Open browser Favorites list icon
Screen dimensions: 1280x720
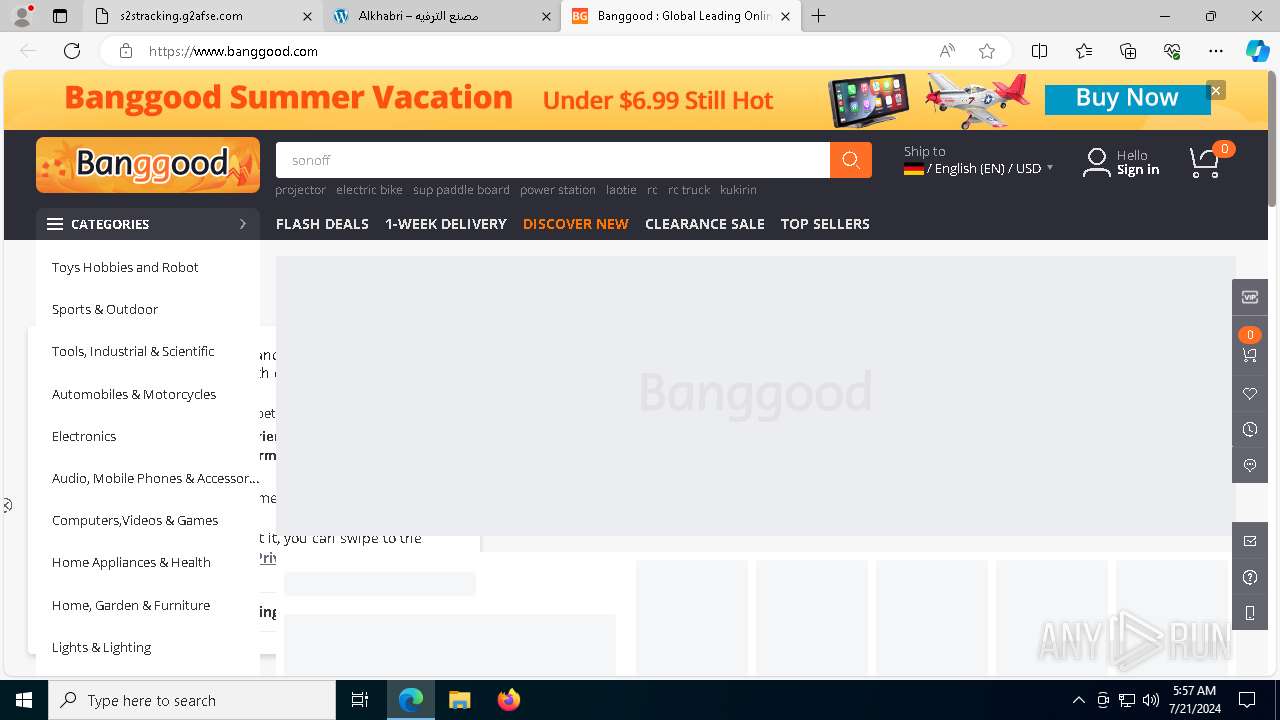coord(1084,51)
